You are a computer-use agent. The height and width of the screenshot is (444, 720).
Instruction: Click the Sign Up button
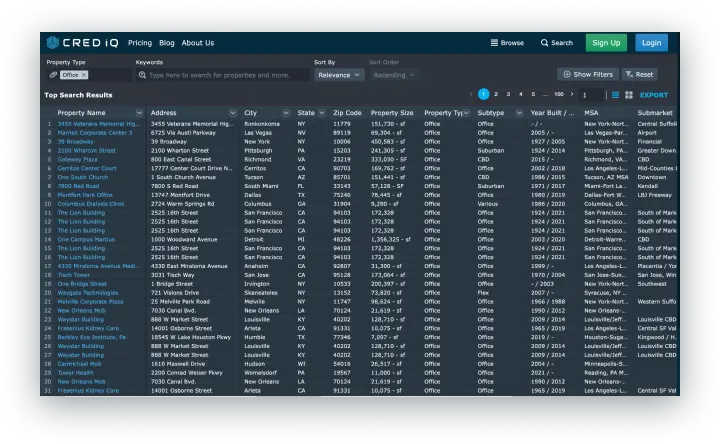coord(606,43)
